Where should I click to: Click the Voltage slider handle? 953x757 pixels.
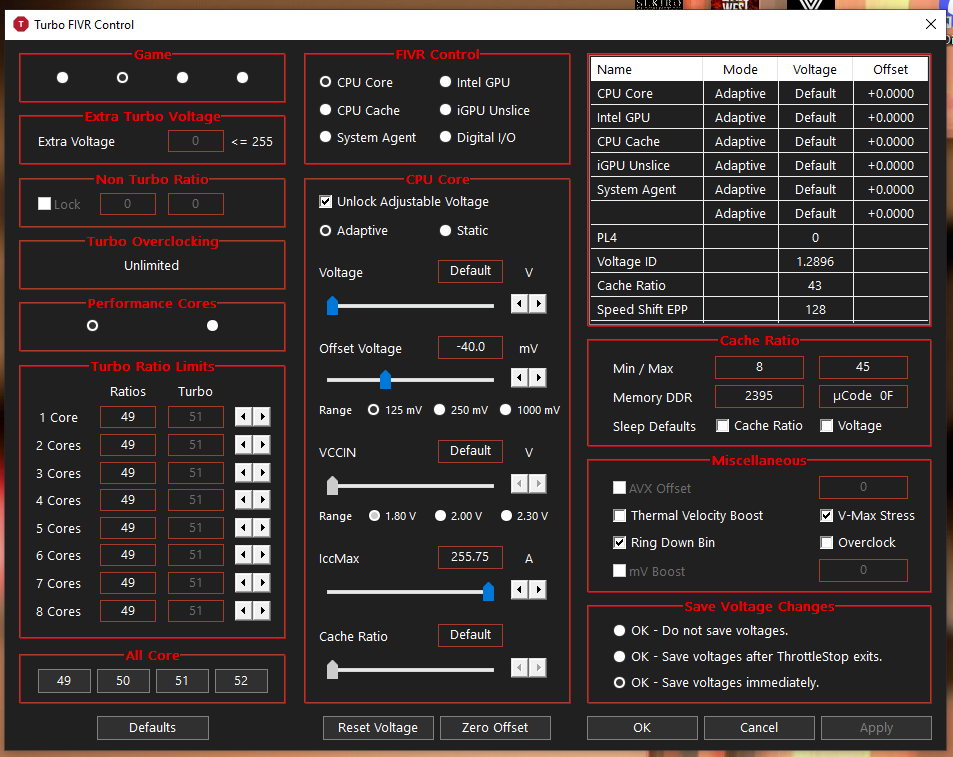(x=332, y=306)
